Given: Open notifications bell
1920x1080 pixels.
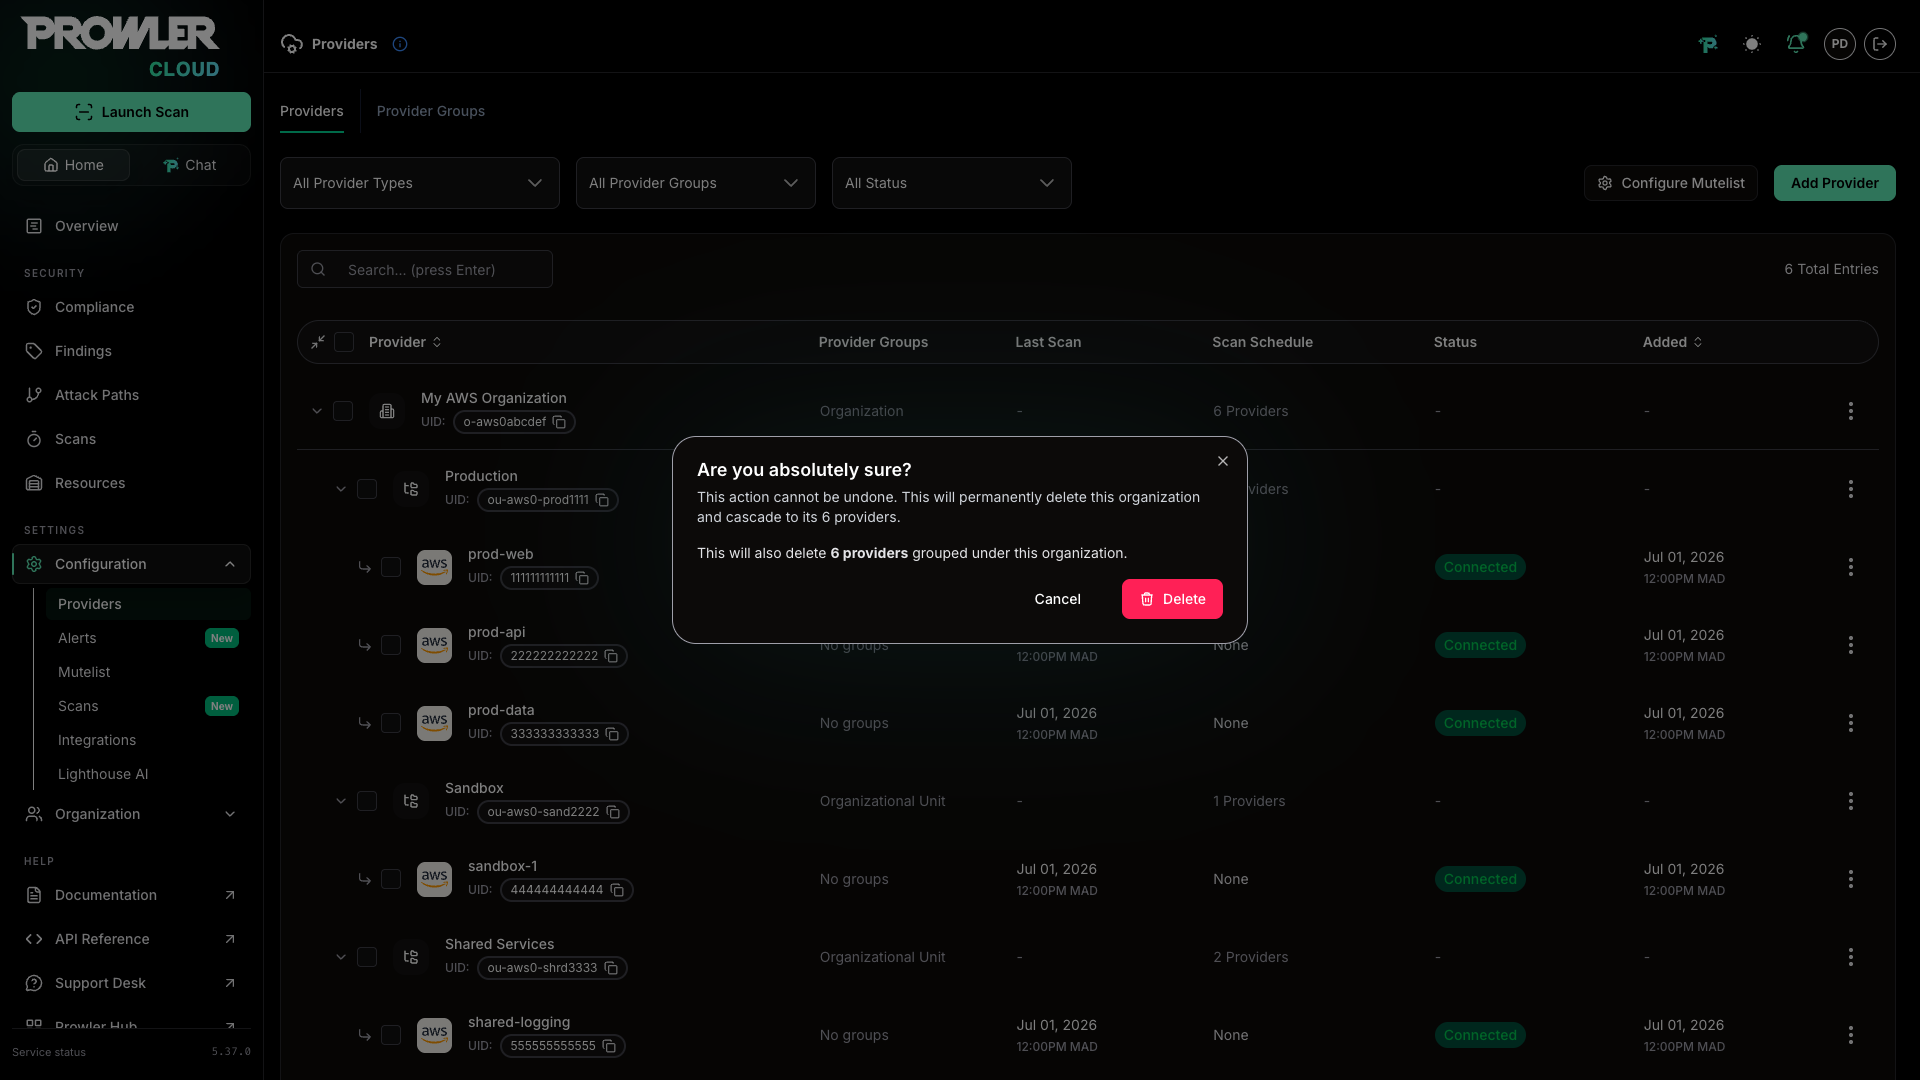Looking at the screenshot, I should 1796,44.
